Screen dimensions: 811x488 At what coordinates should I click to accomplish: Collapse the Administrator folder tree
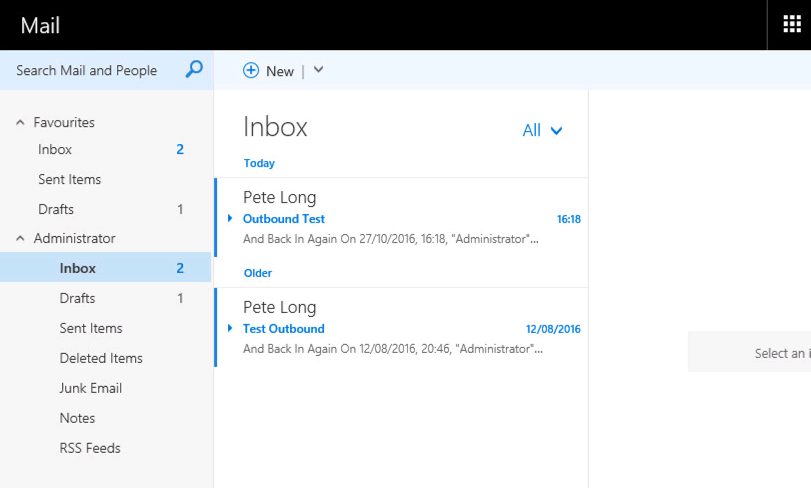click(x=20, y=238)
